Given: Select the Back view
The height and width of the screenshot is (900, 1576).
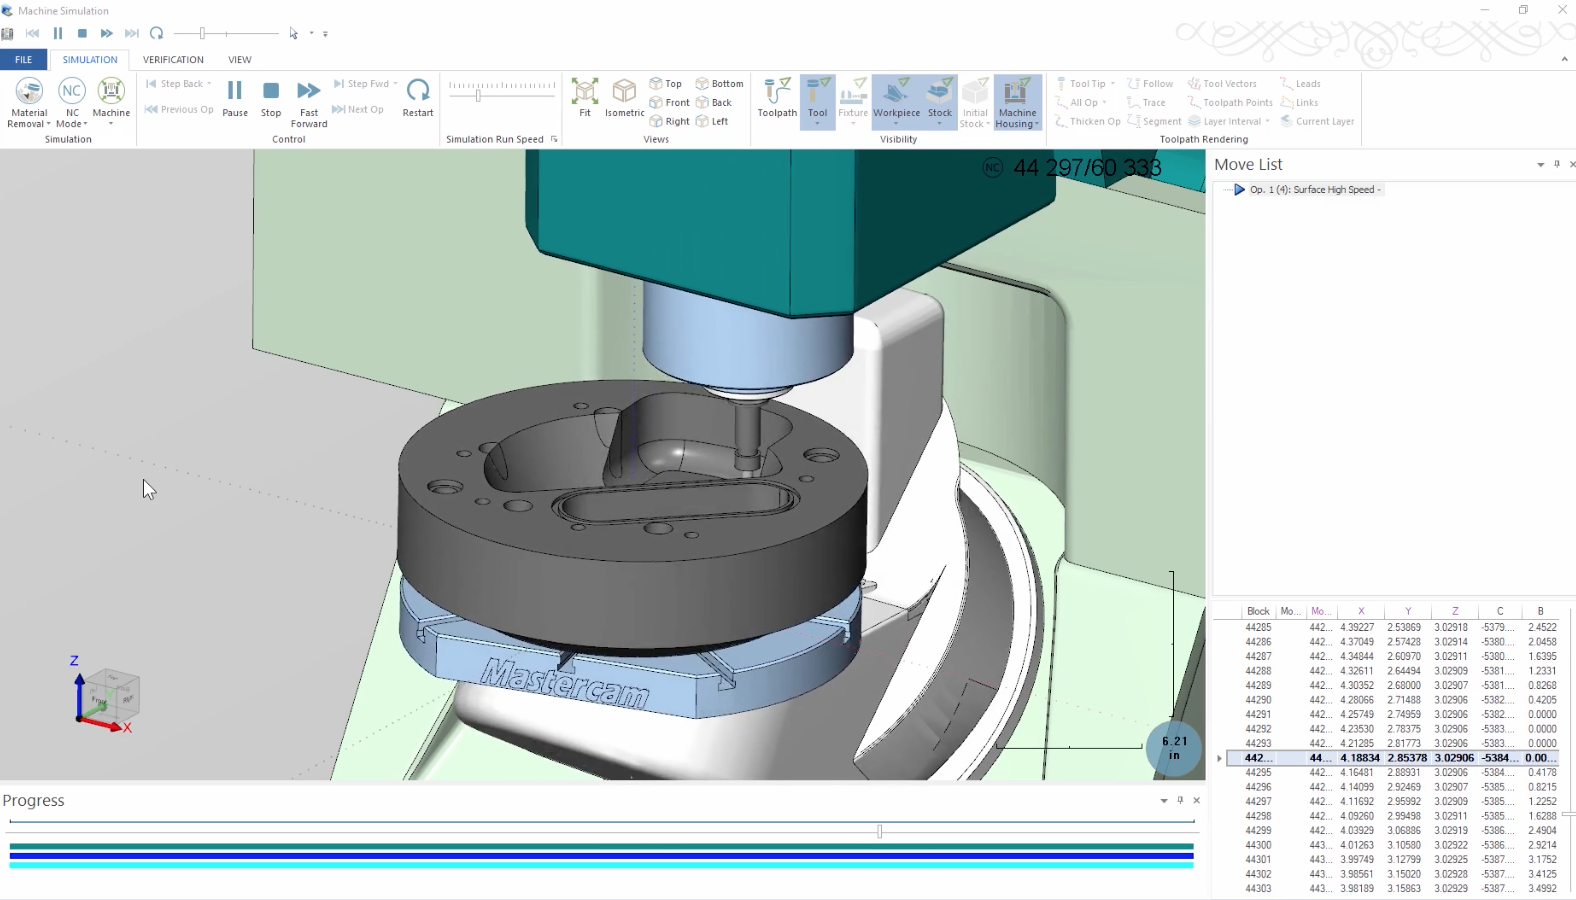Looking at the screenshot, I should coord(714,103).
